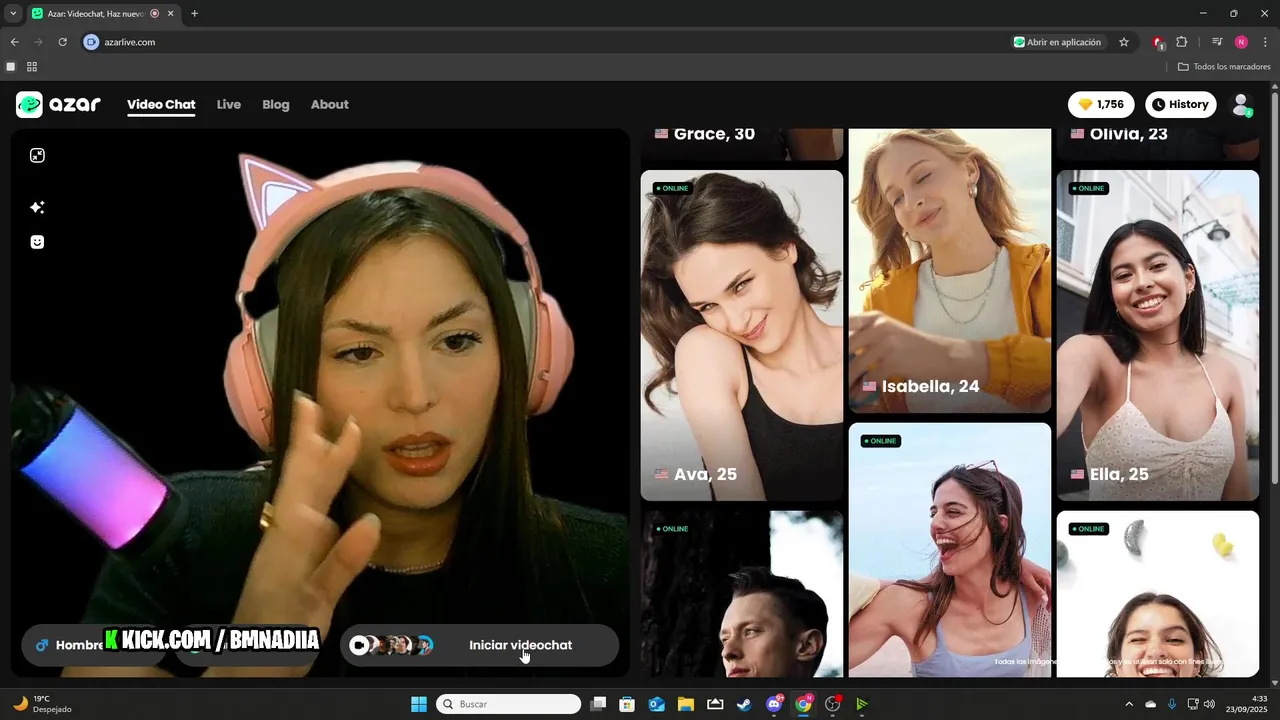This screenshot has height=720, width=1280.
Task: Open the weather widget 19°C Despejado
Action: coord(40,704)
